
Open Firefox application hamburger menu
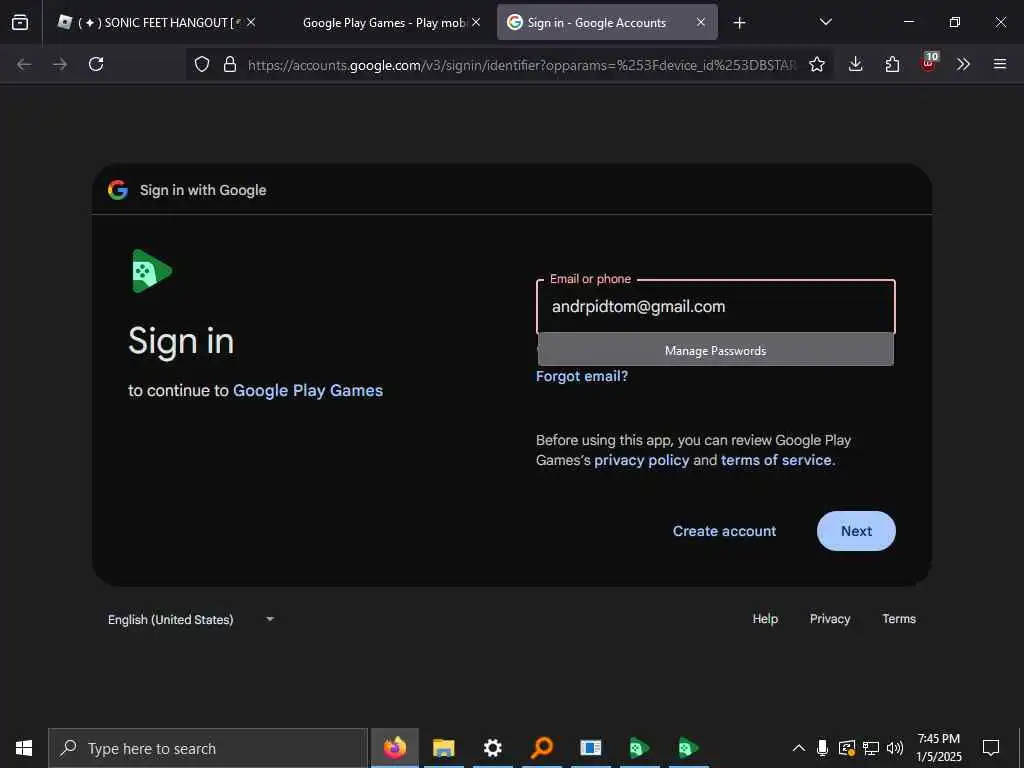coord(1000,64)
